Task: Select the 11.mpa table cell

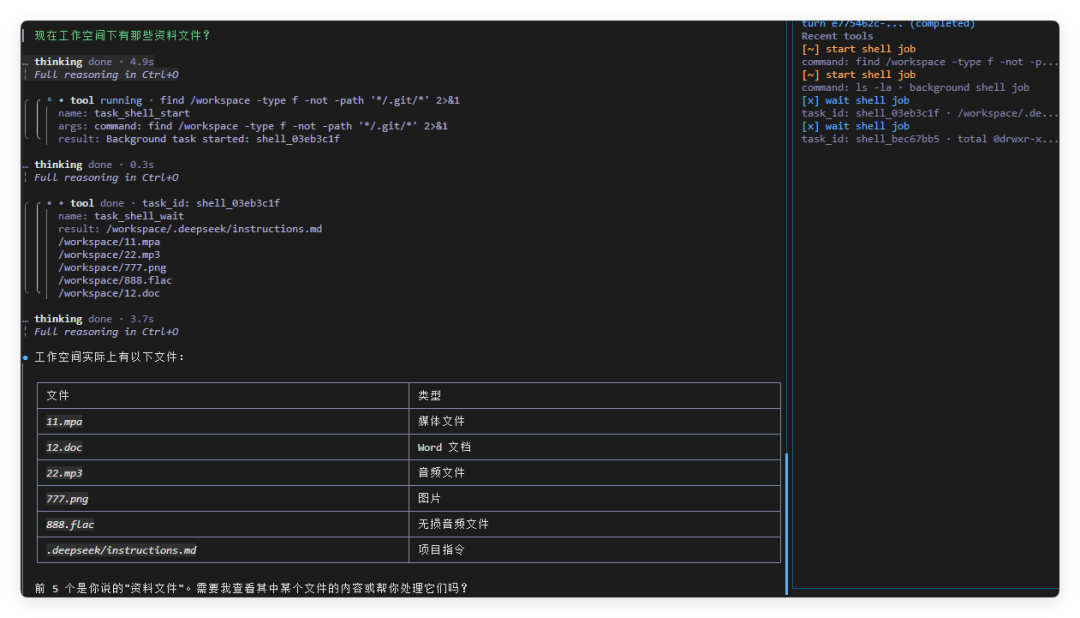Action: coord(223,422)
